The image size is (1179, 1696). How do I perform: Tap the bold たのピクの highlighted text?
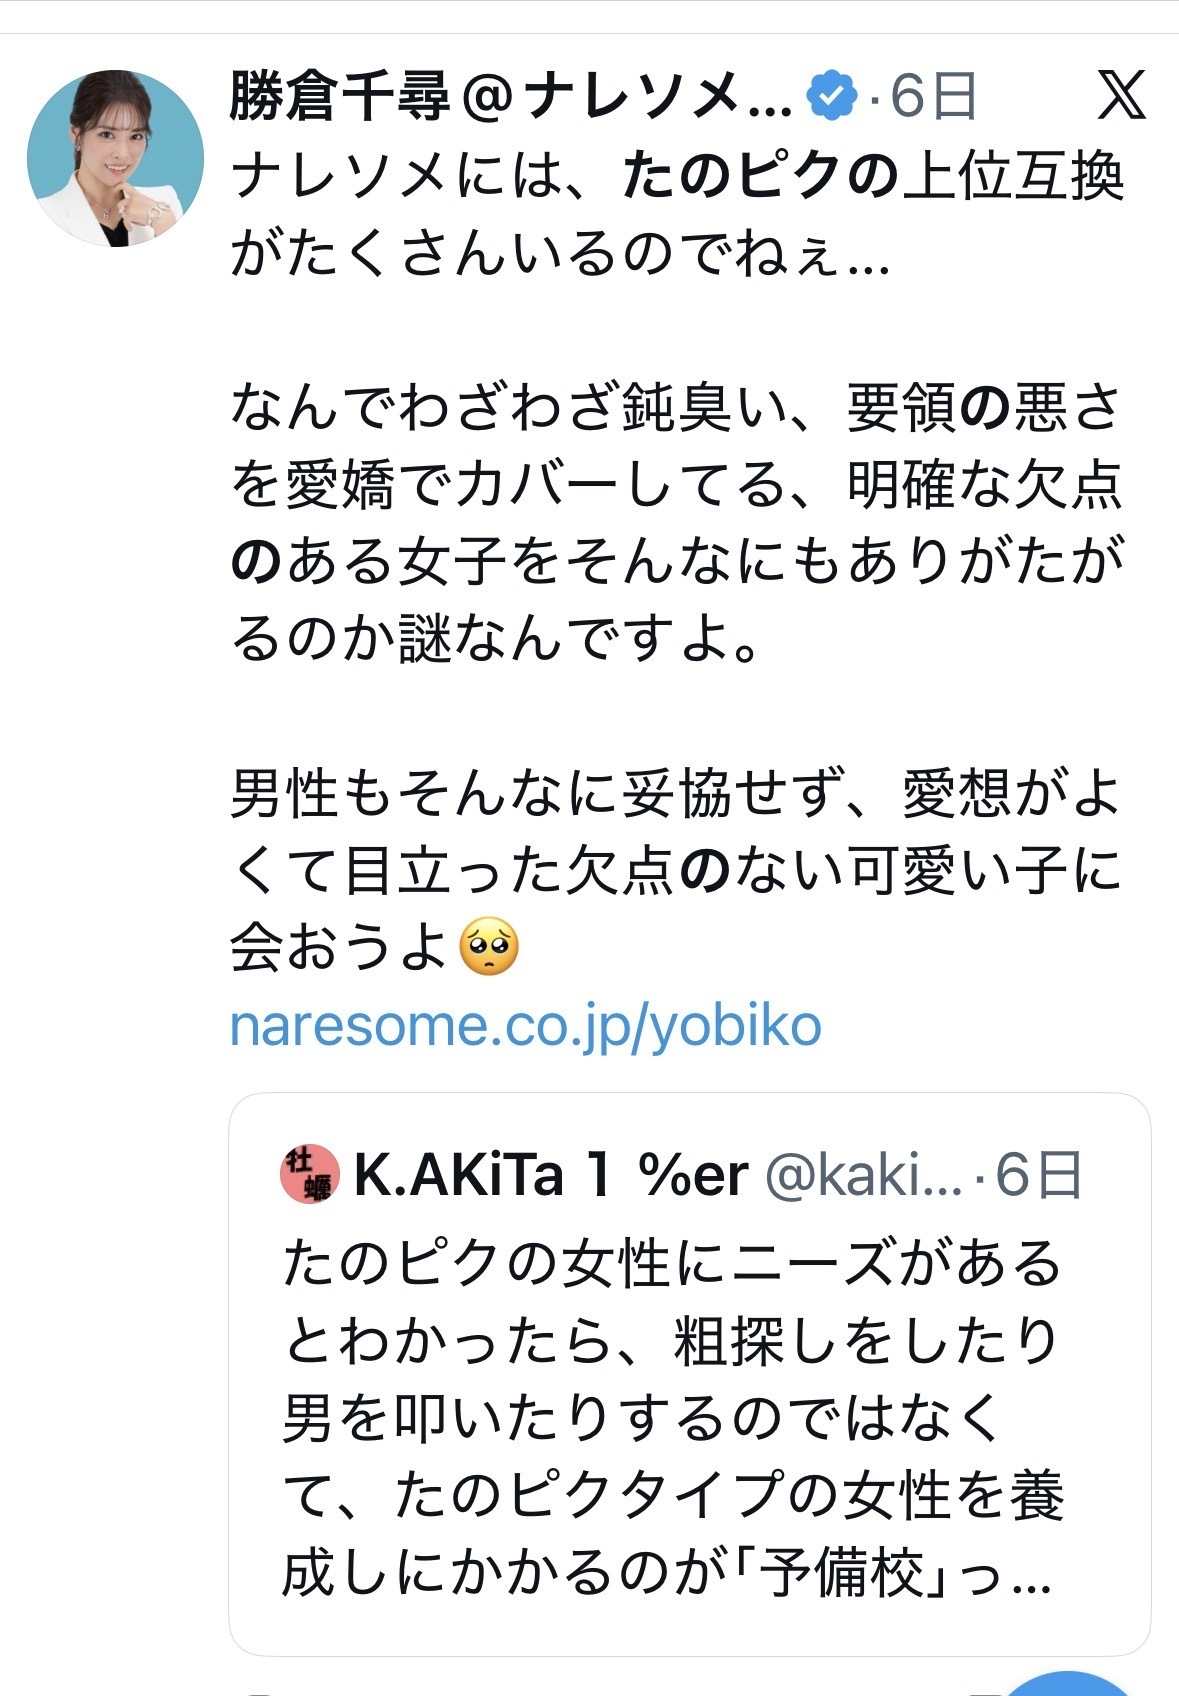760,178
